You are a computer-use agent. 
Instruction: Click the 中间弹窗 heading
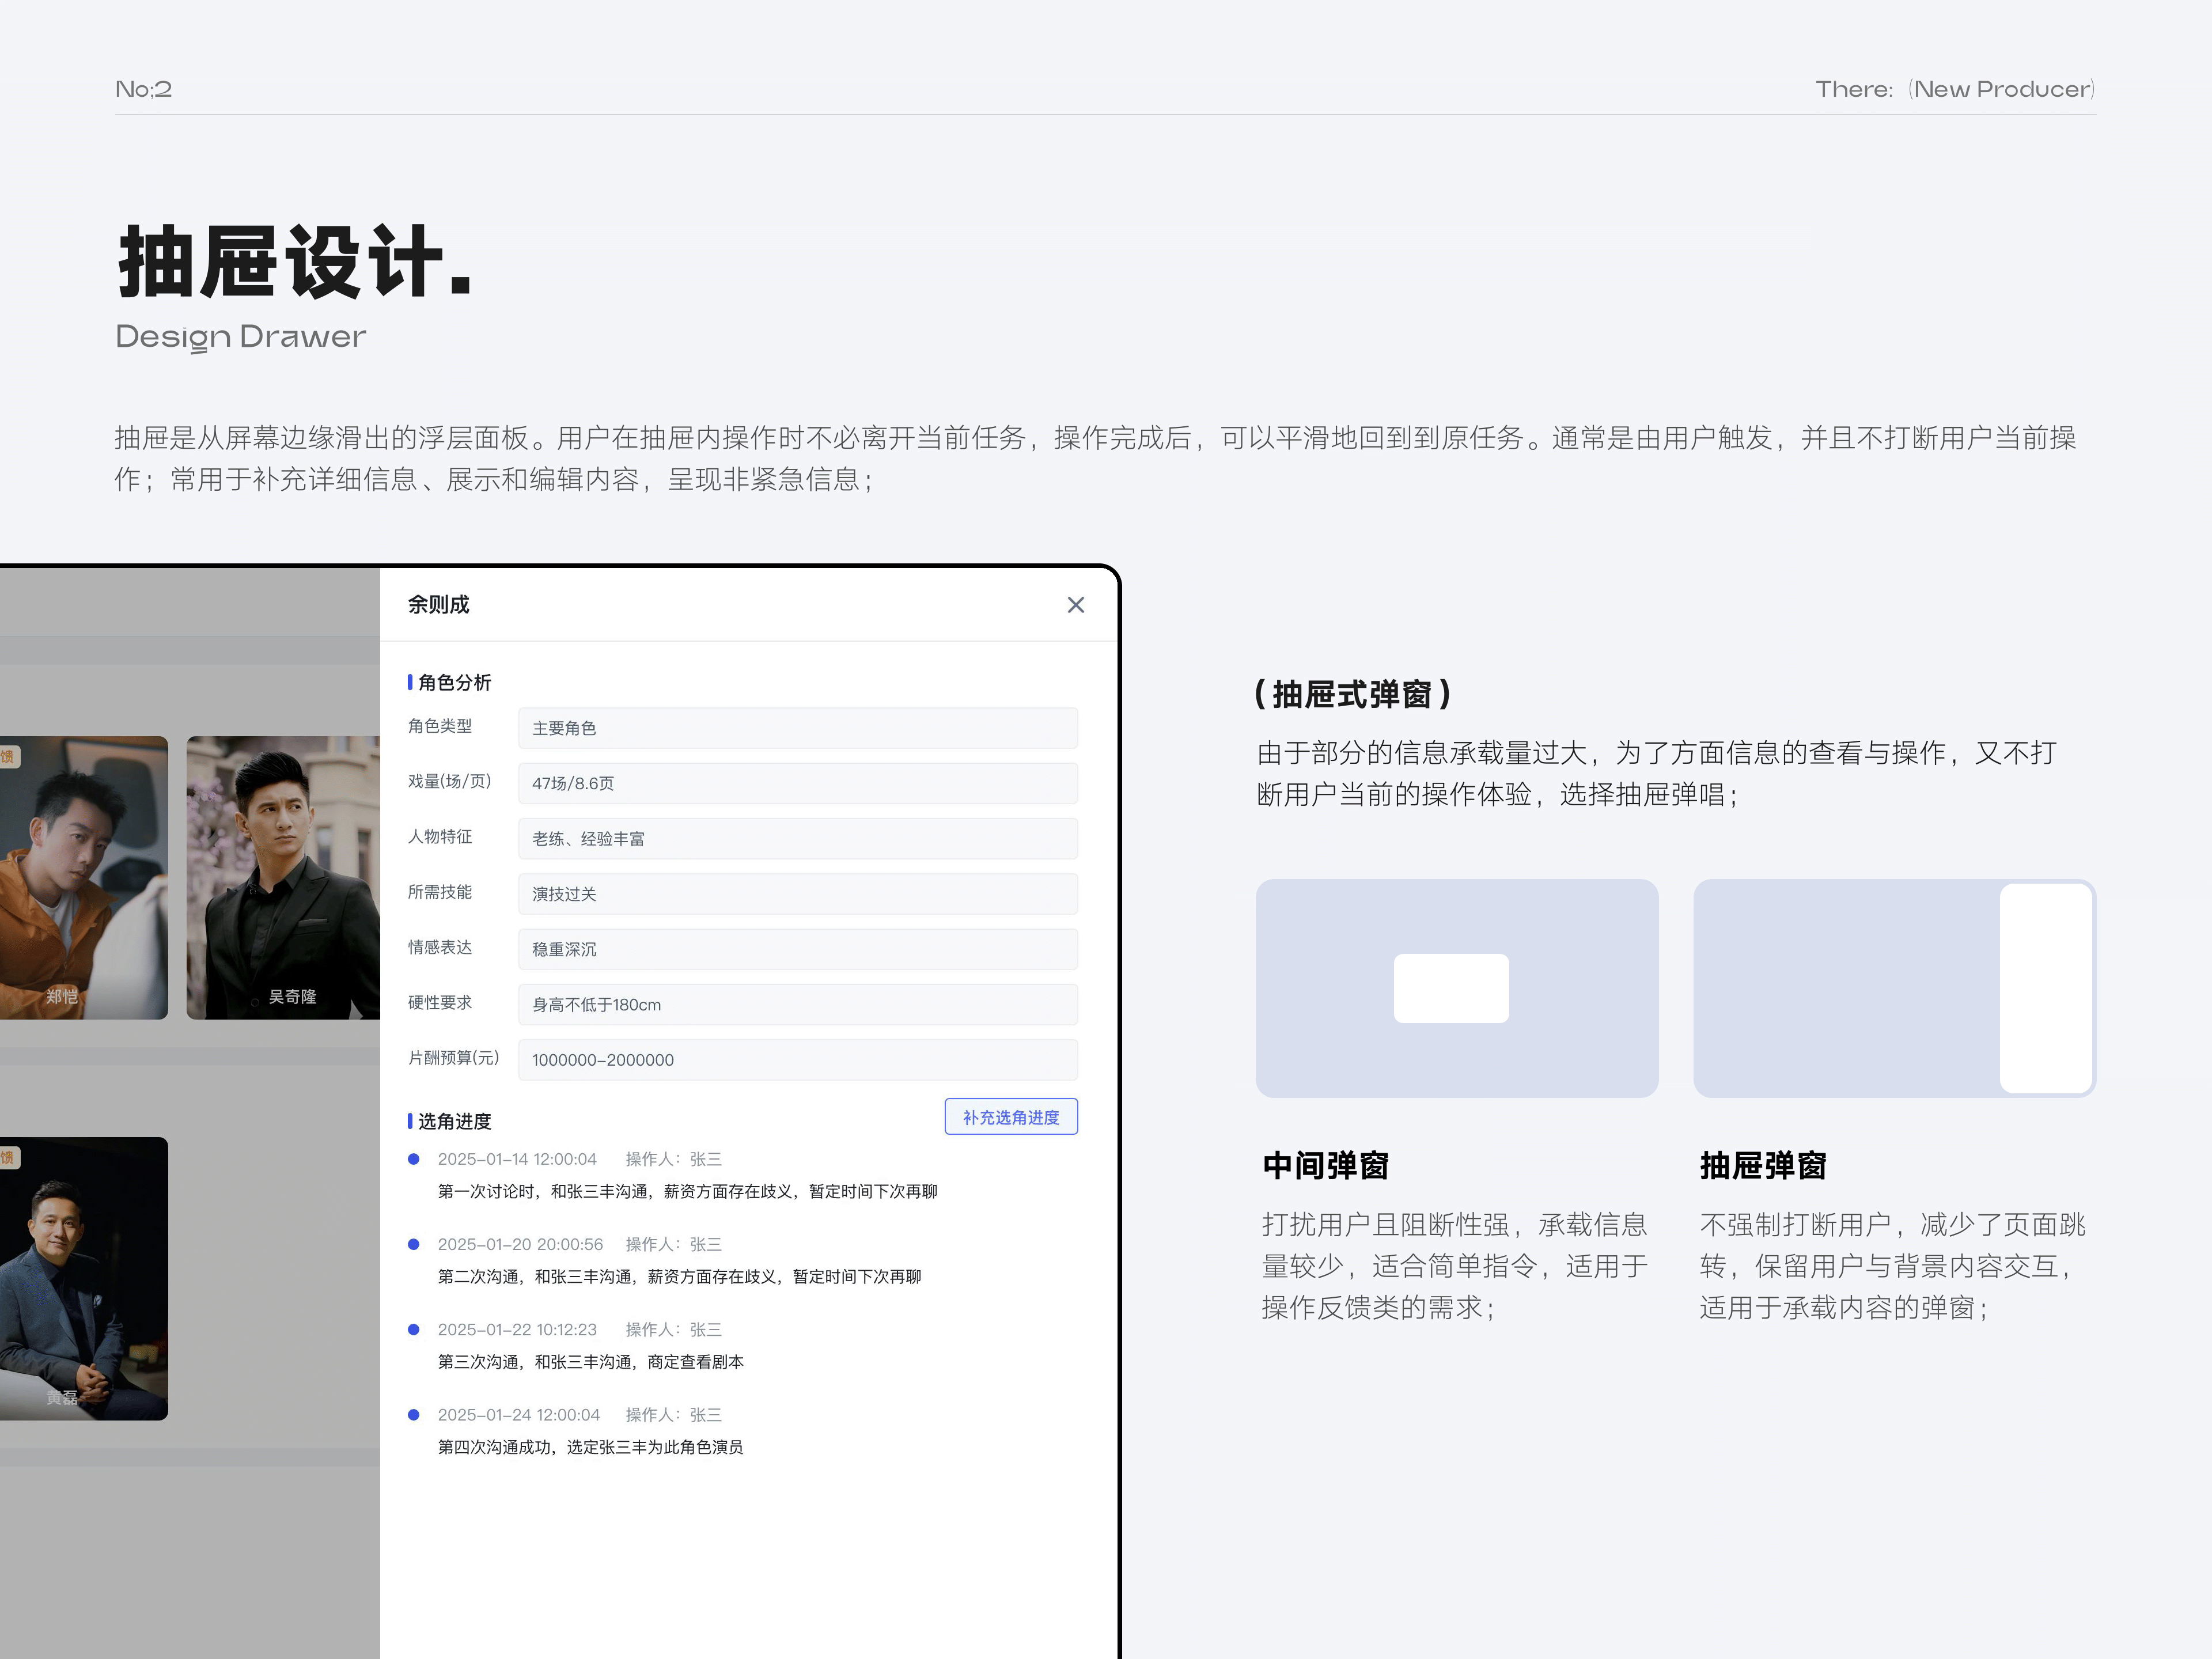[1325, 1165]
